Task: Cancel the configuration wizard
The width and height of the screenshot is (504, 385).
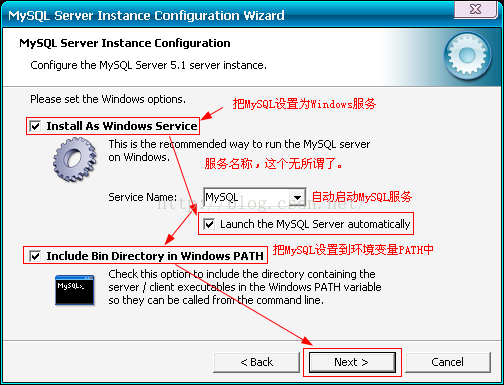Action: pos(448,362)
